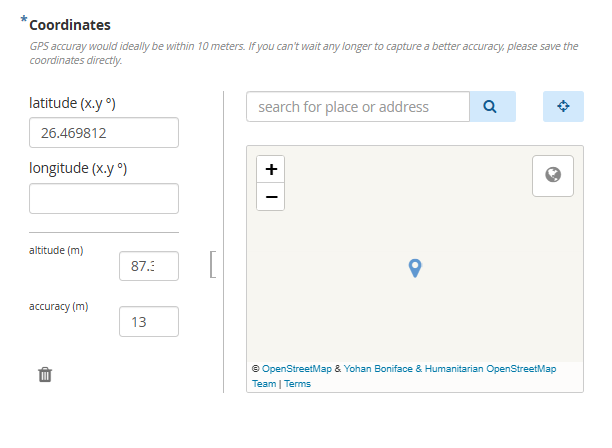The width and height of the screenshot is (612, 448).
Task: Detect current location with crosshair button
Action: tap(563, 107)
